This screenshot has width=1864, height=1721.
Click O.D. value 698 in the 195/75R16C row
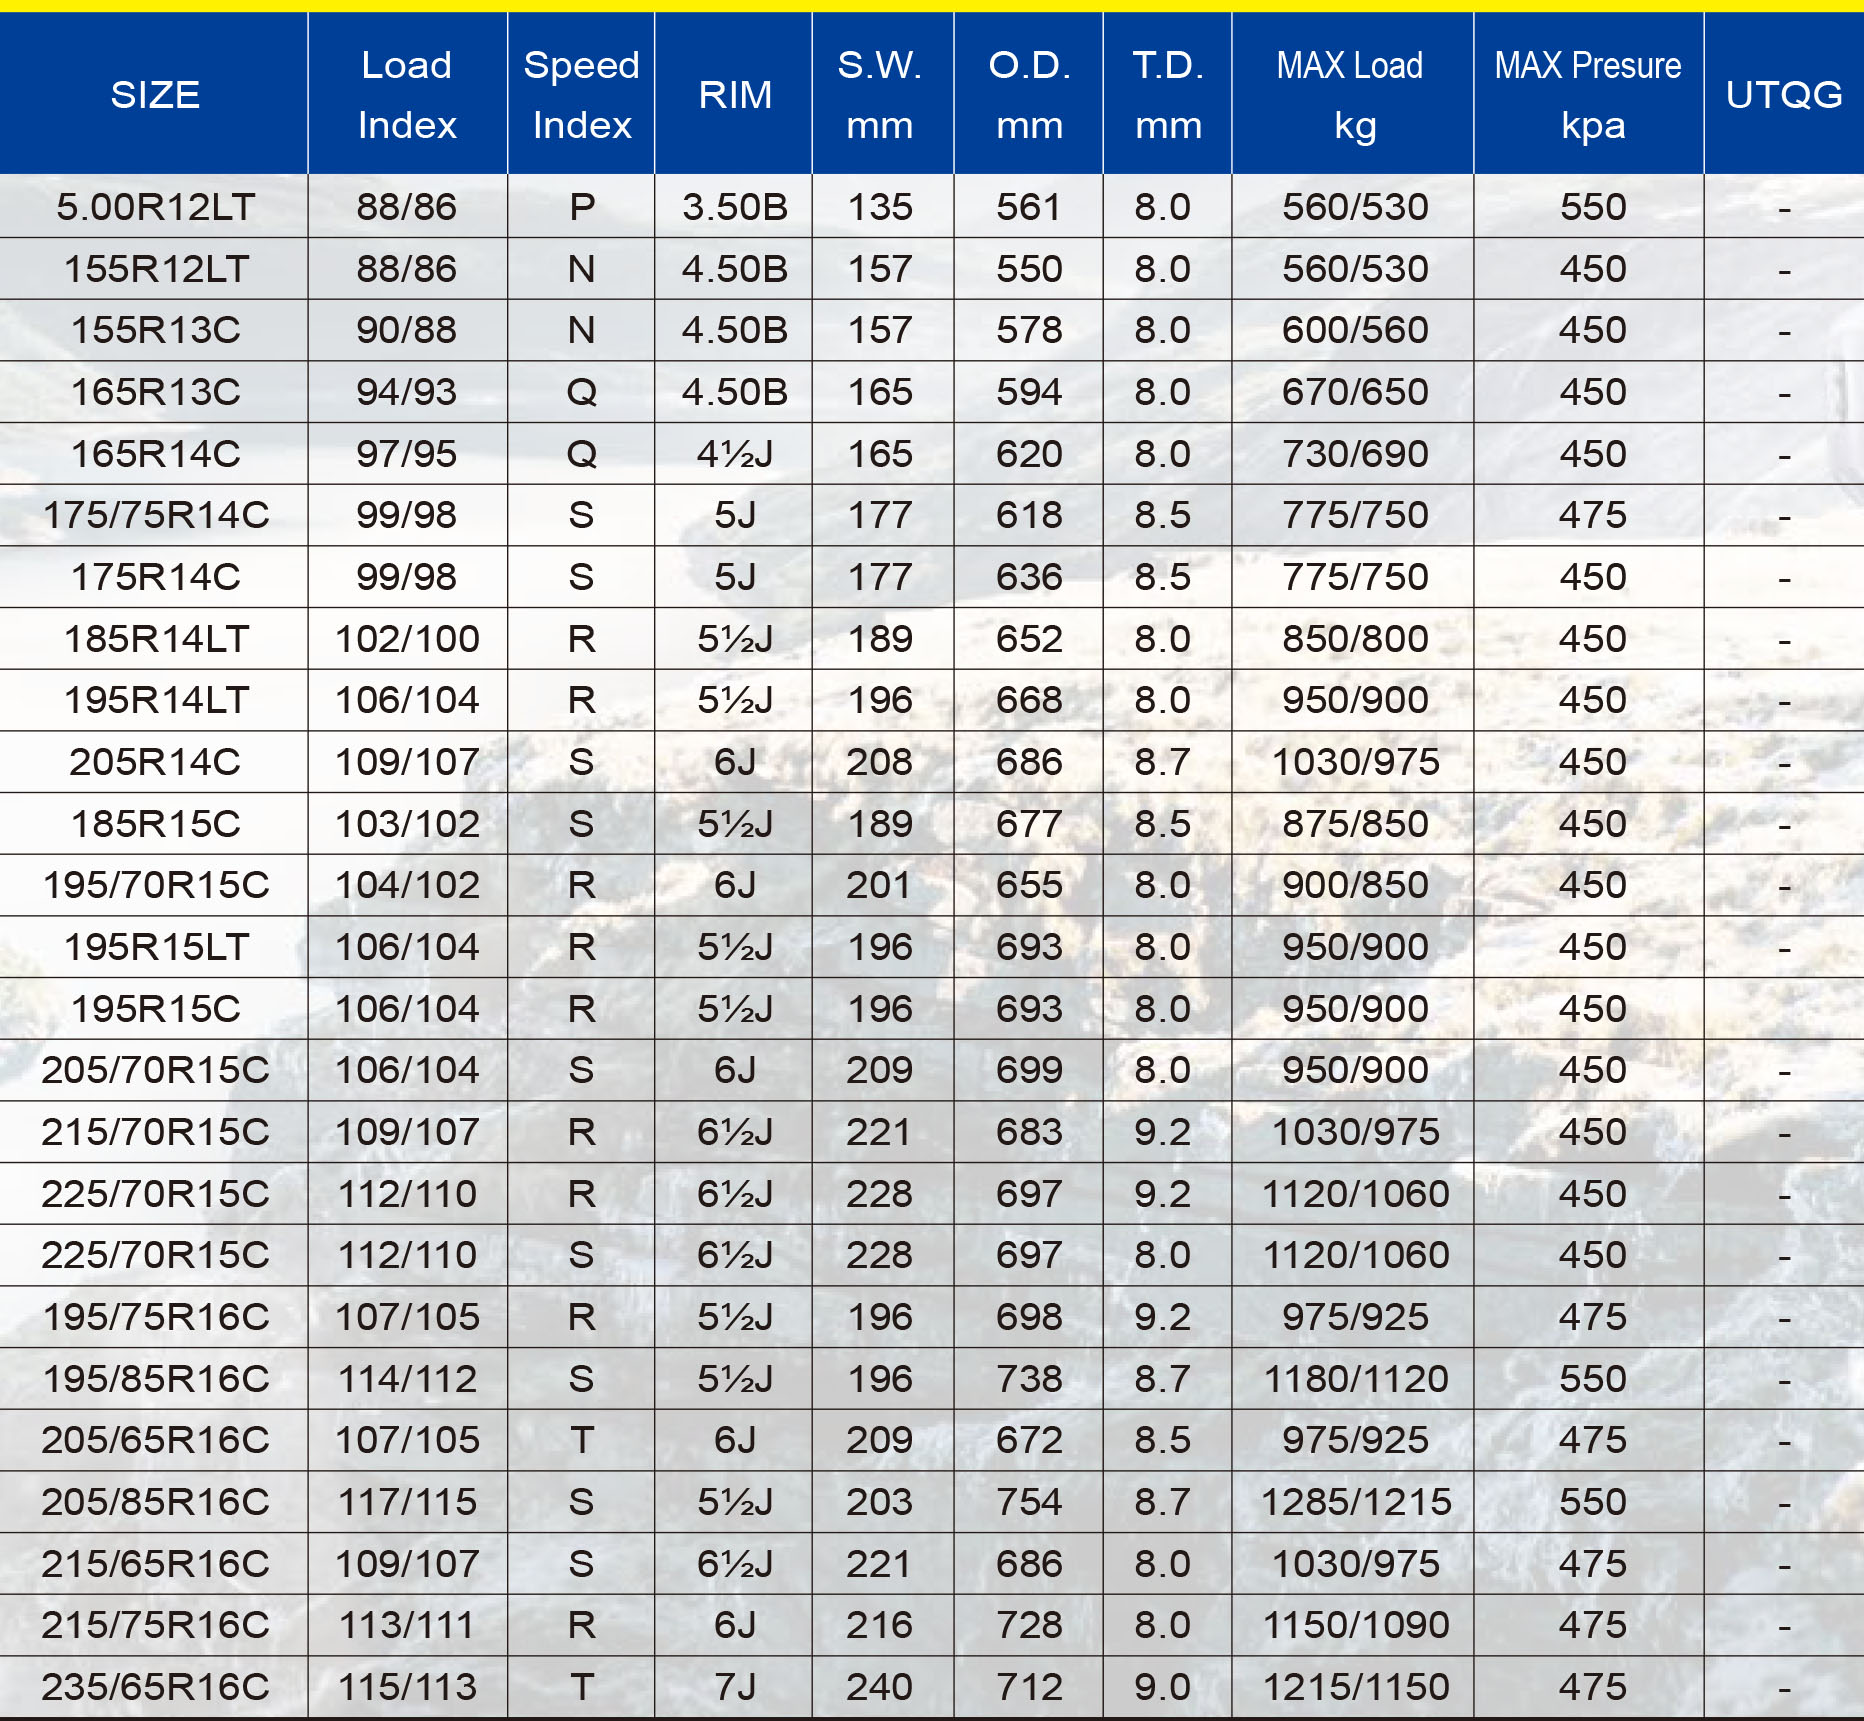pos(1029,1317)
